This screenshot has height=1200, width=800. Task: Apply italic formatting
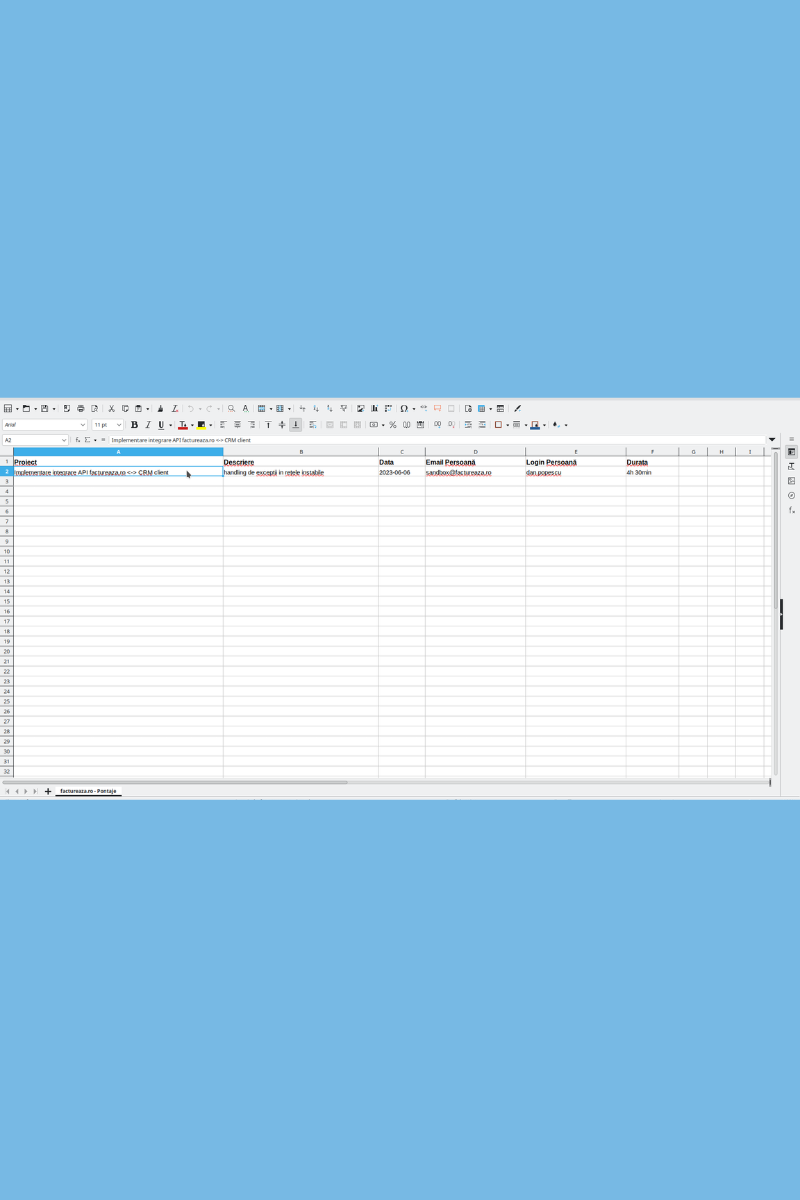(147, 424)
